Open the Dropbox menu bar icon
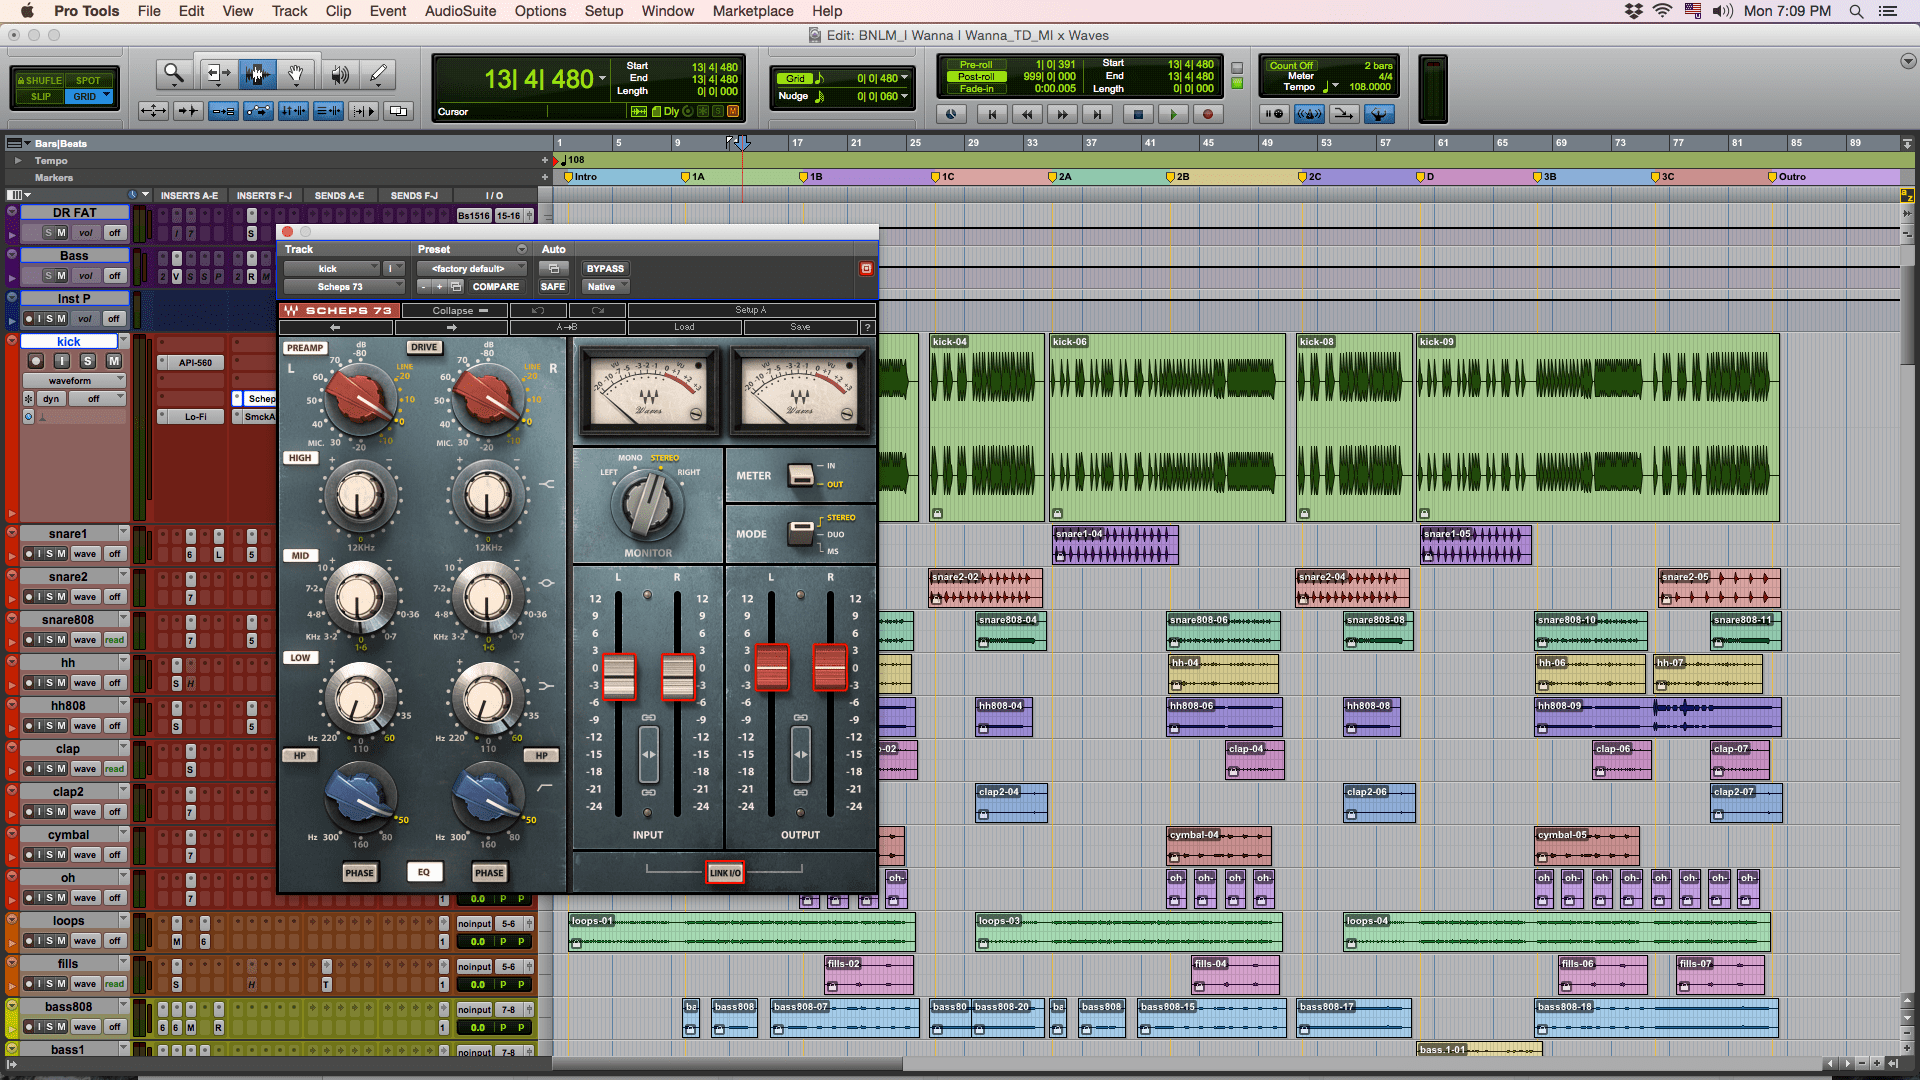This screenshot has width=1920, height=1080. [x=1634, y=11]
